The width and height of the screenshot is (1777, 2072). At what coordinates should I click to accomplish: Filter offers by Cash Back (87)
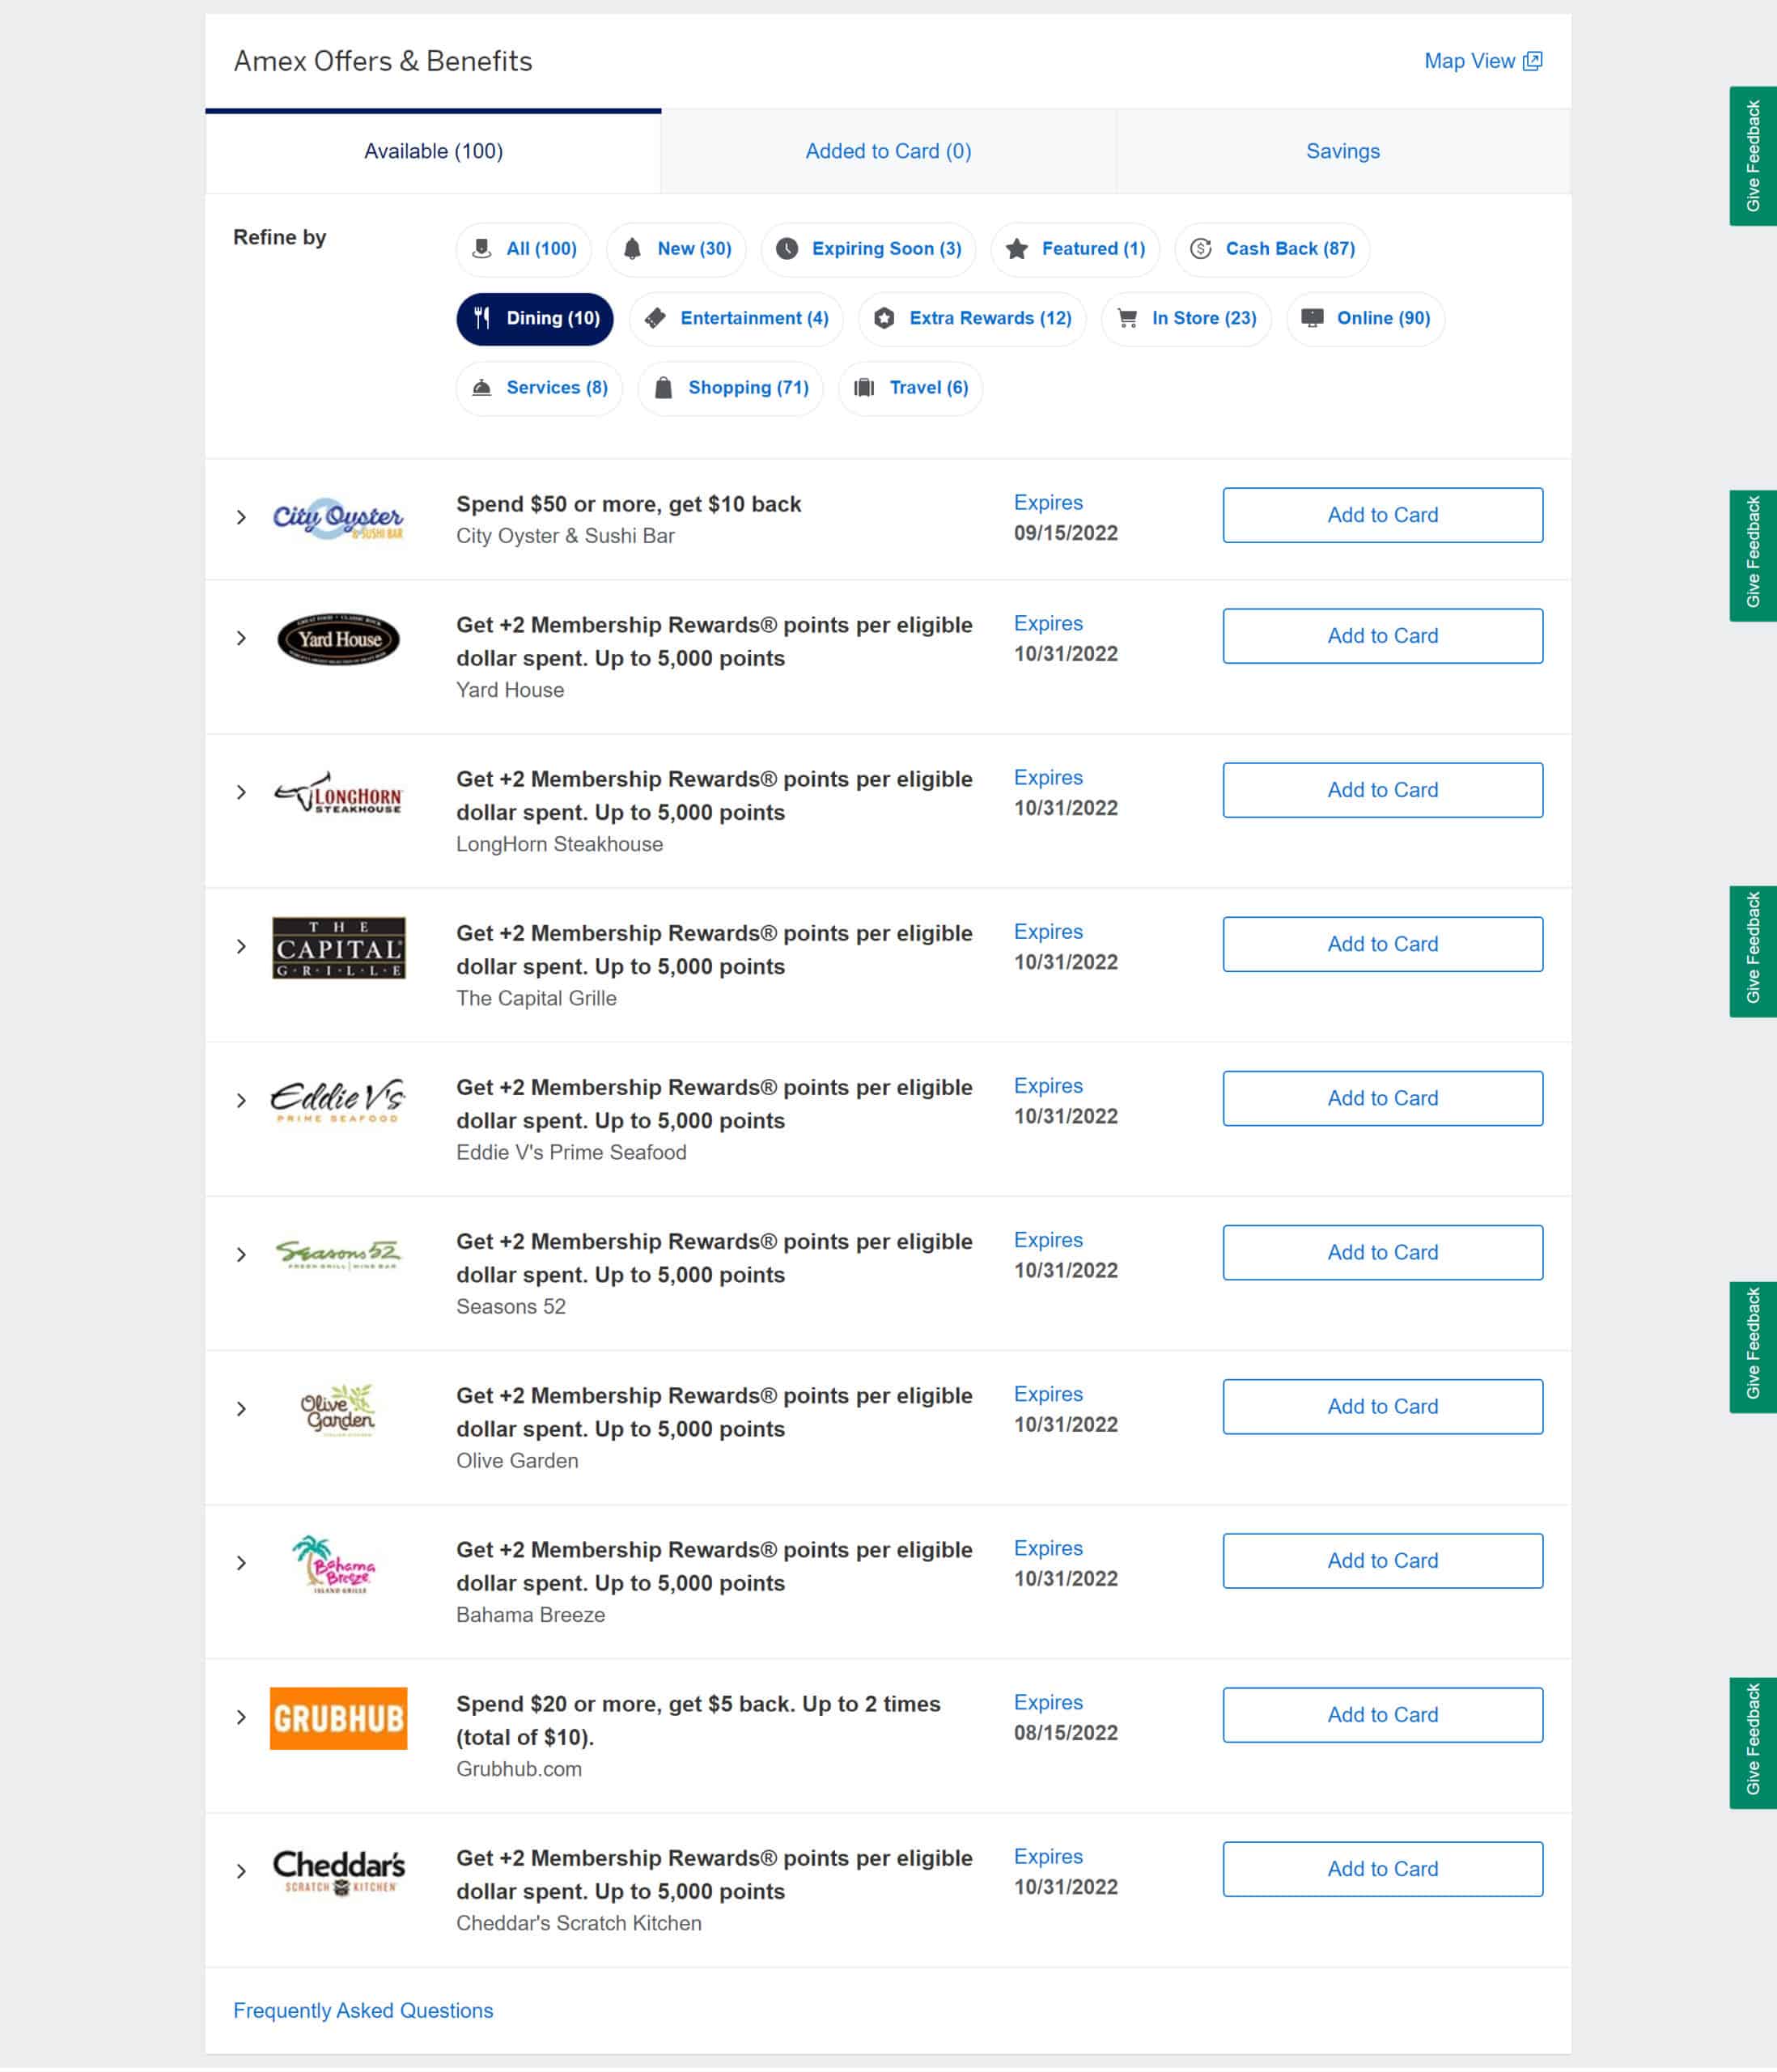coord(1272,249)
